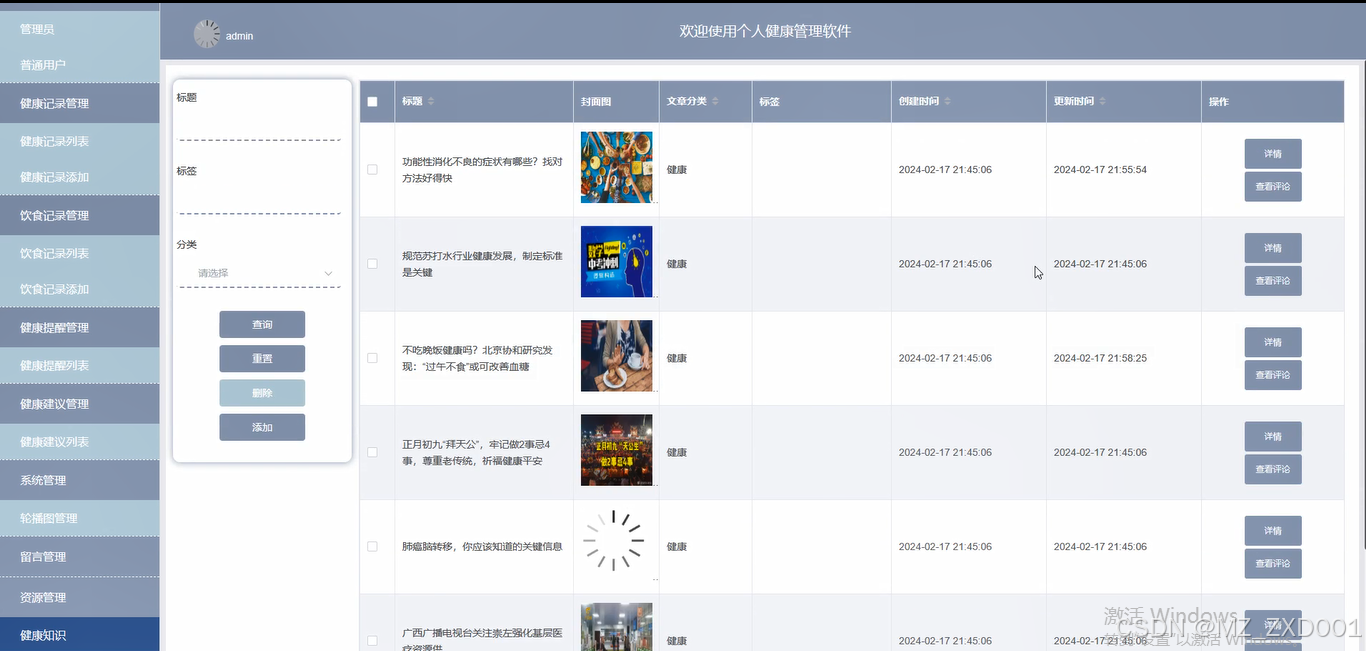Open 普通用户 in the sidebar
Screen dimensions: 1366x651
[80, 65]
